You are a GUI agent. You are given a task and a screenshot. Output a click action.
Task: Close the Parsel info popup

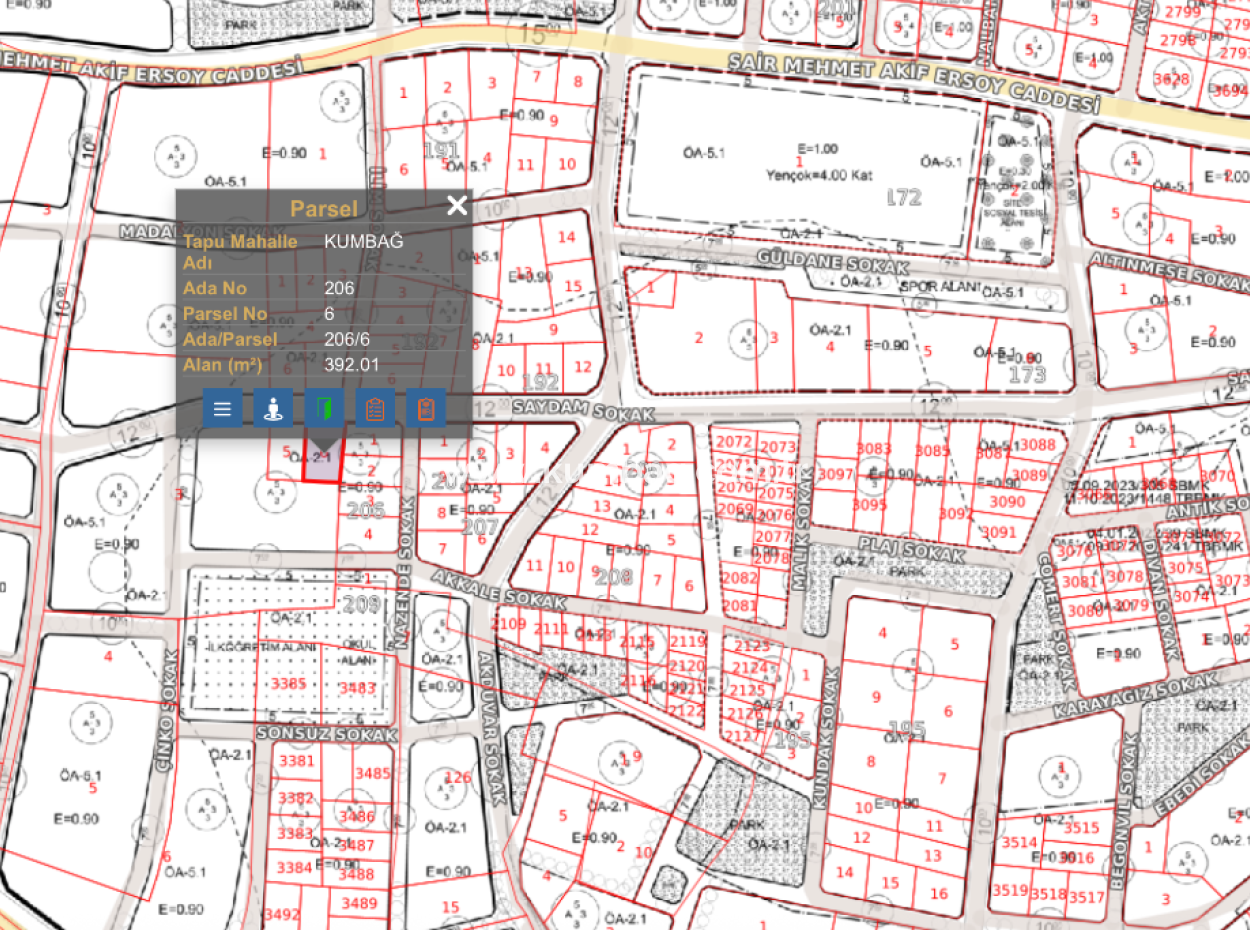pyautogui.click(x=457, y=206)
